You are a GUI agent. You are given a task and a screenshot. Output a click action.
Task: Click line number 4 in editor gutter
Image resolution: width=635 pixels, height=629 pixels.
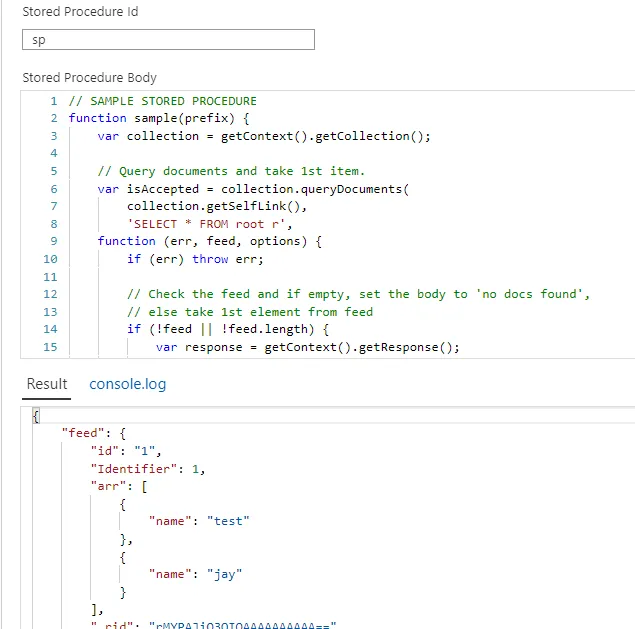click(x=54, y=153)
